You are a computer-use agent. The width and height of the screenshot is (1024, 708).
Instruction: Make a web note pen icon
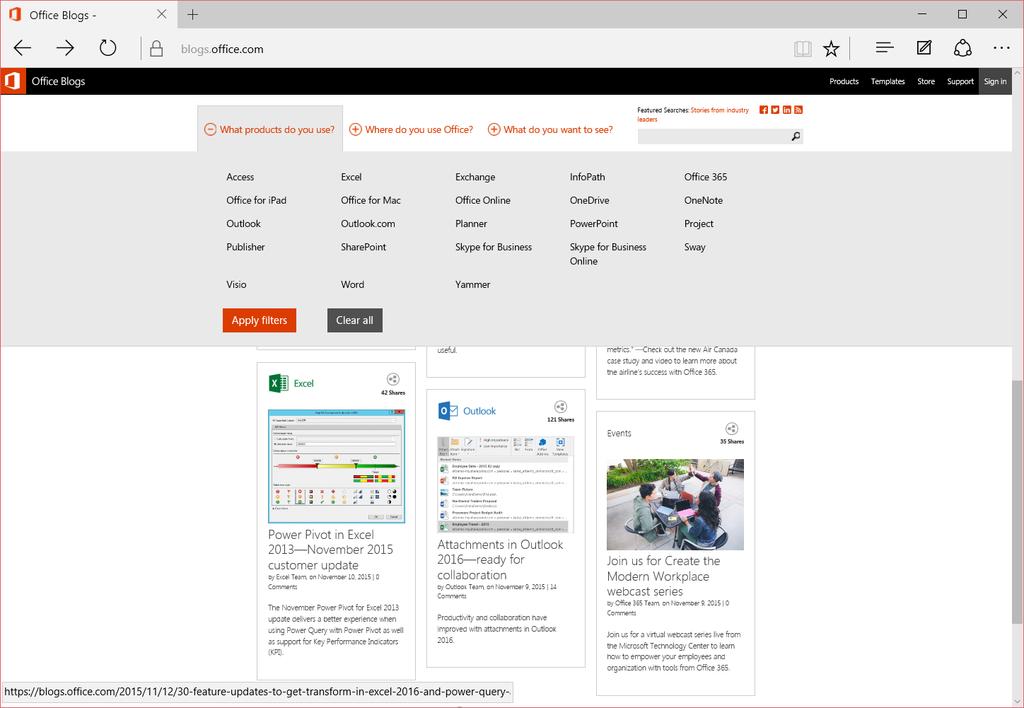[x=923, y=48]
